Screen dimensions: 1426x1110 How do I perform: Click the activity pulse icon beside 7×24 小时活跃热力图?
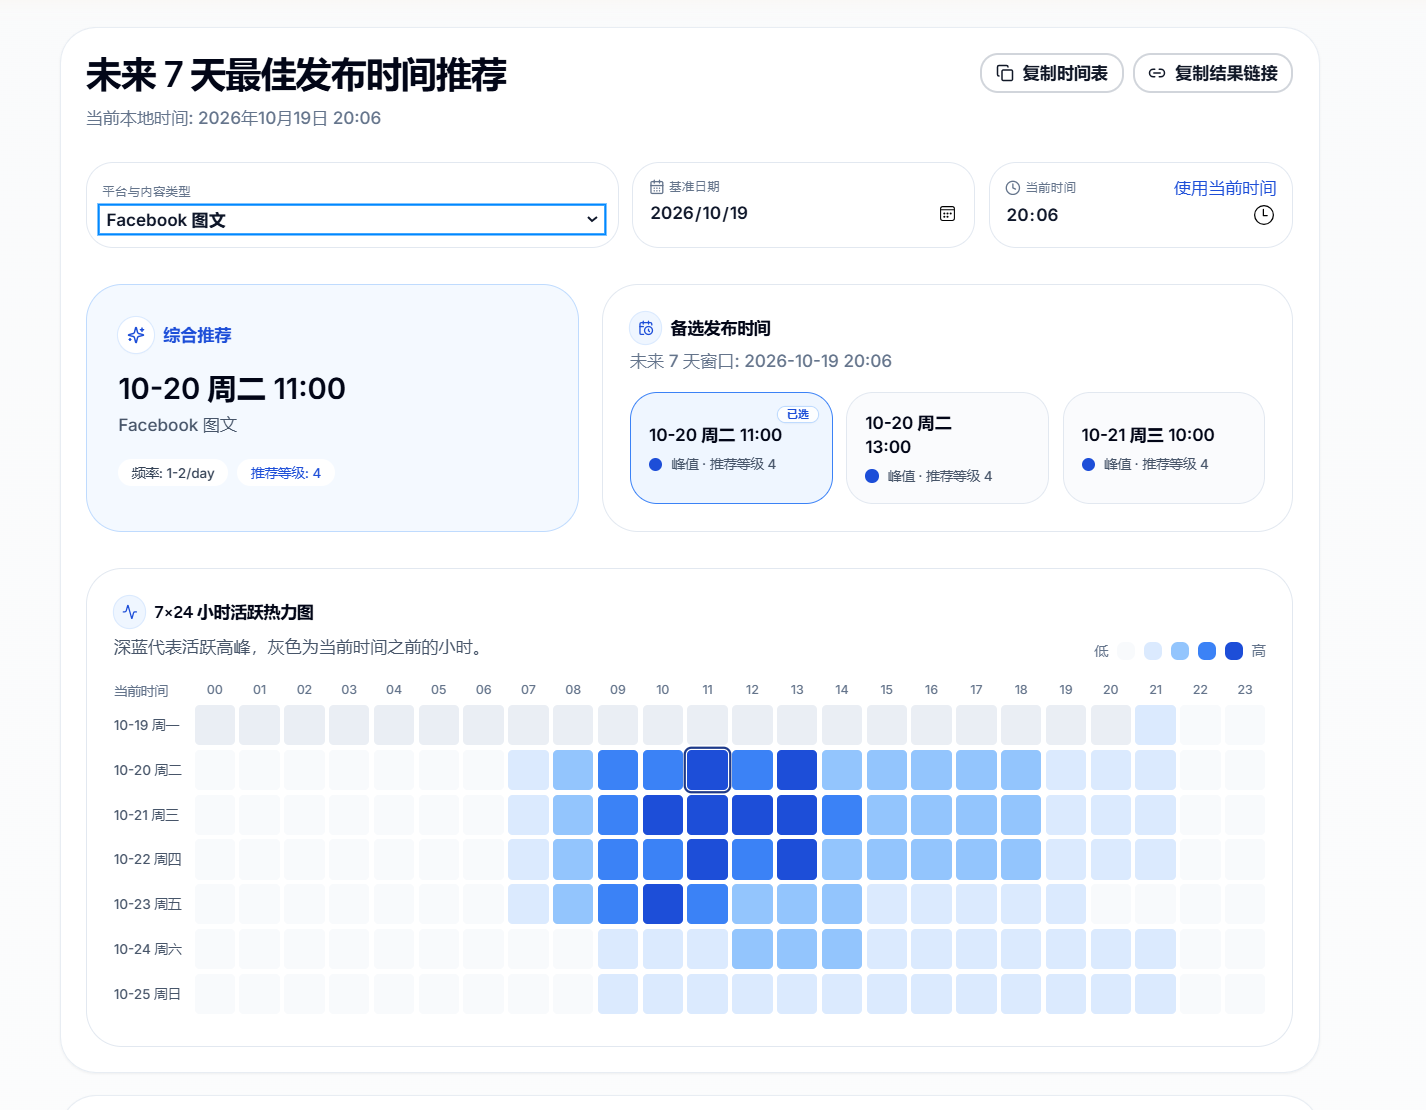click(x=130, y=612)
